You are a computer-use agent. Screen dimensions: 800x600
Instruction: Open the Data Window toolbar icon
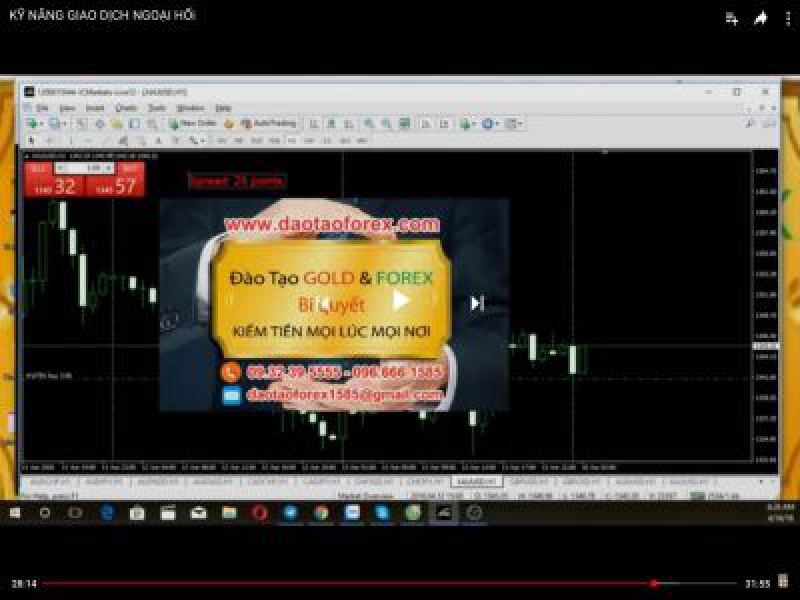pyautogui.click(x=99, y=123)
